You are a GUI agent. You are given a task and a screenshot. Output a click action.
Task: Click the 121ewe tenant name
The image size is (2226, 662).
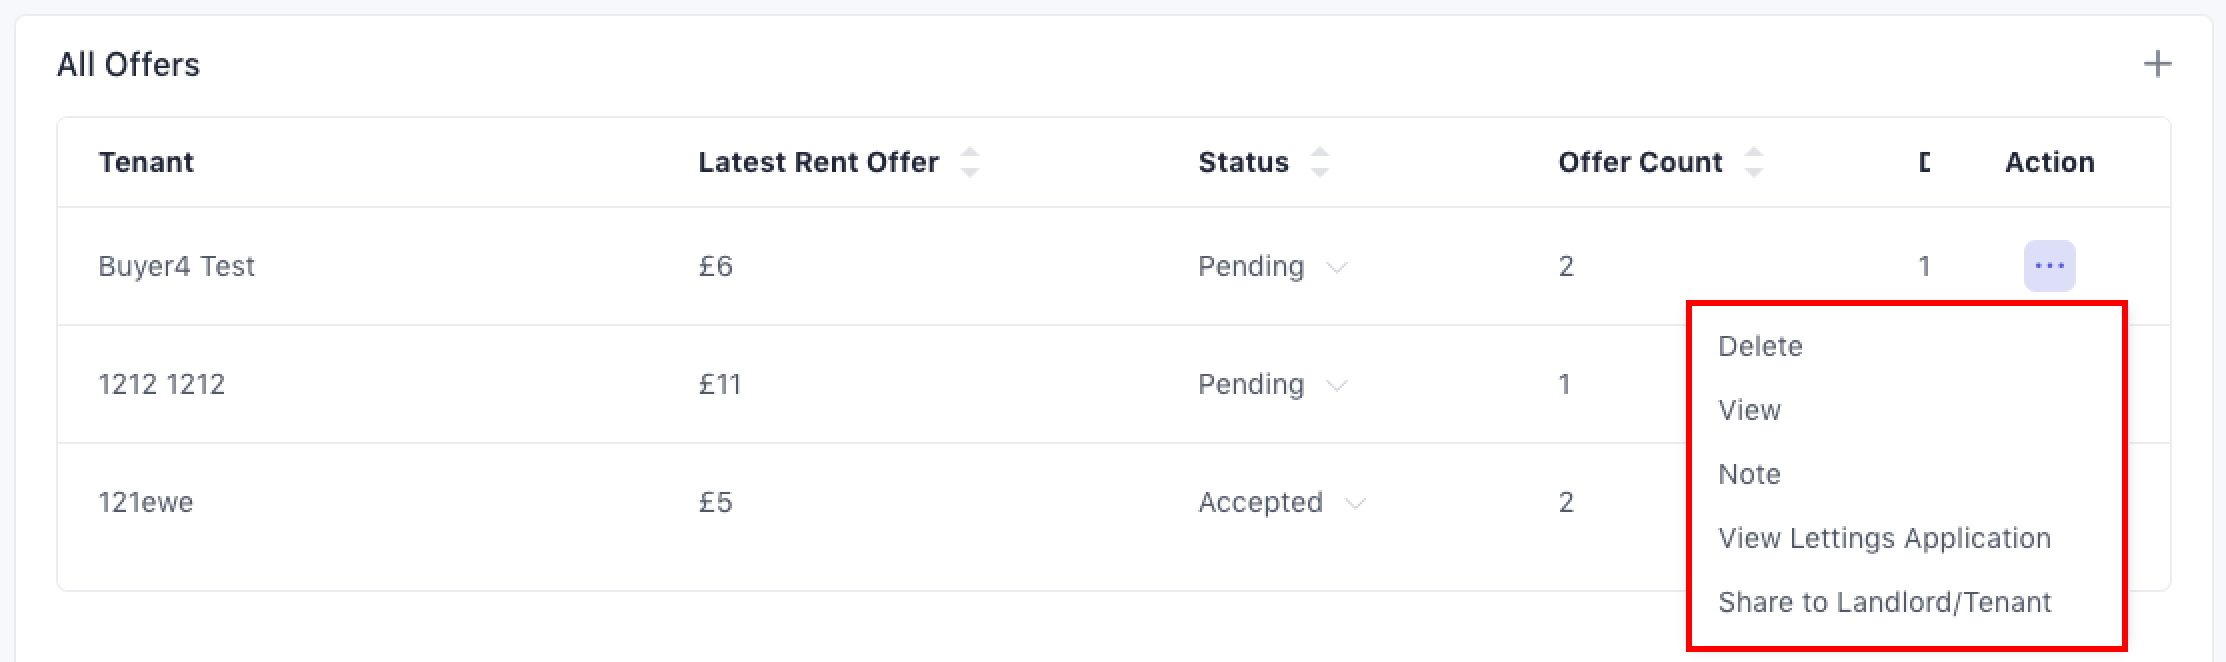145,502
